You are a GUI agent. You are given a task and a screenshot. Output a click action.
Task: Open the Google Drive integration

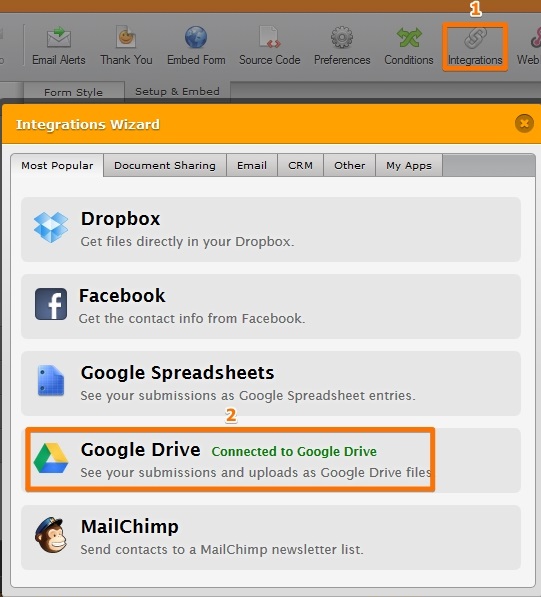click(271, 460)
